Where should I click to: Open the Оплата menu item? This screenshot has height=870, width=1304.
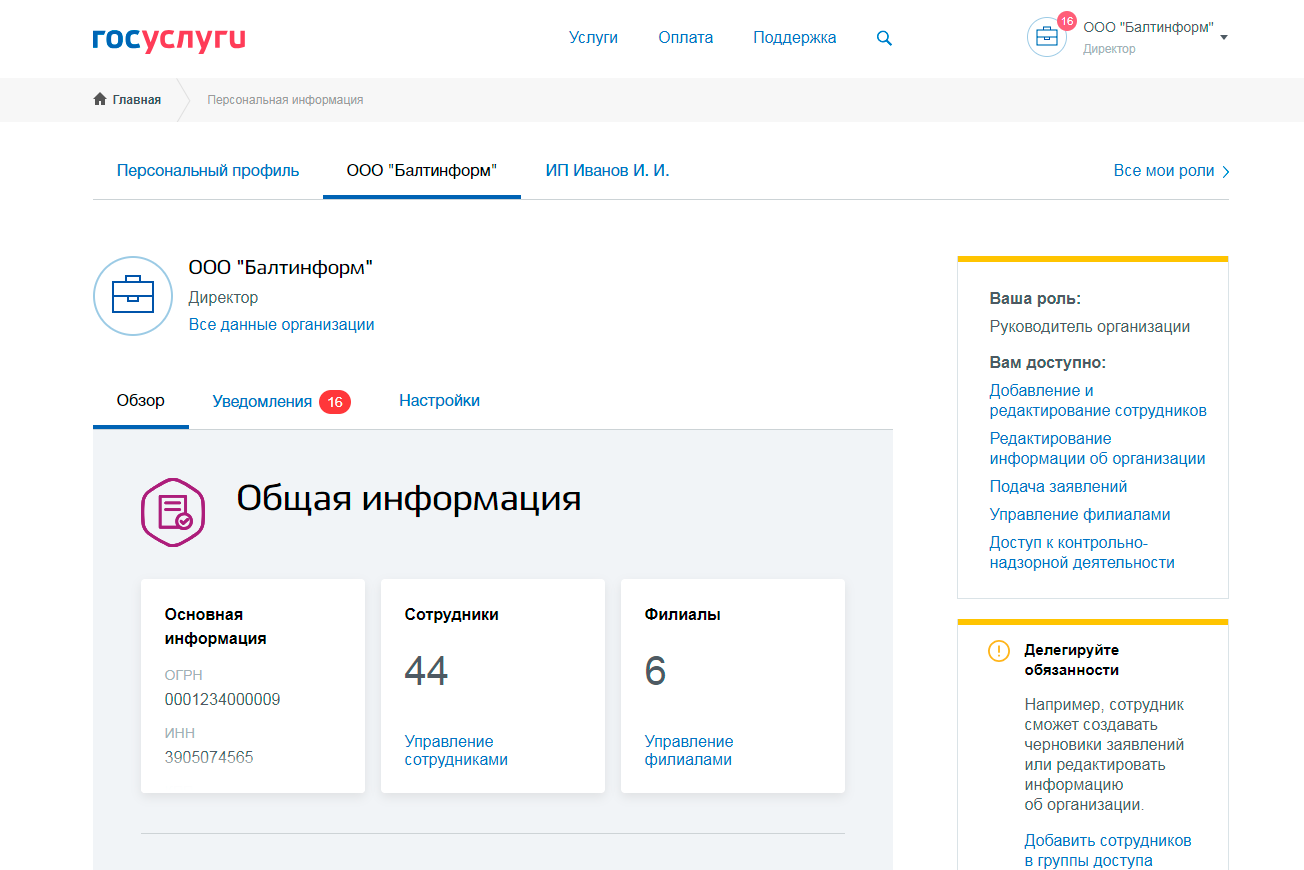click(685, 38)
